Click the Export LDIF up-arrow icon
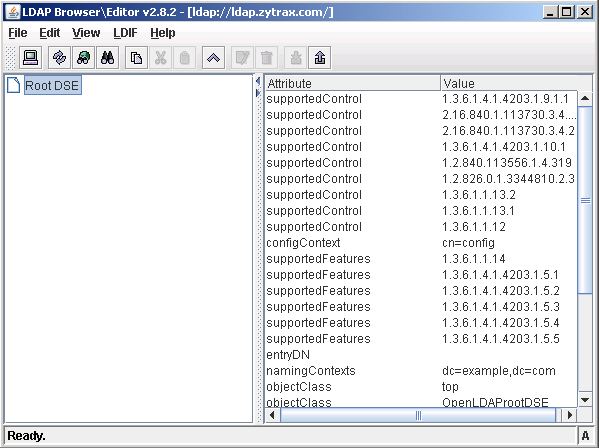Screen dimensions: 599x448 pos(319,58)
